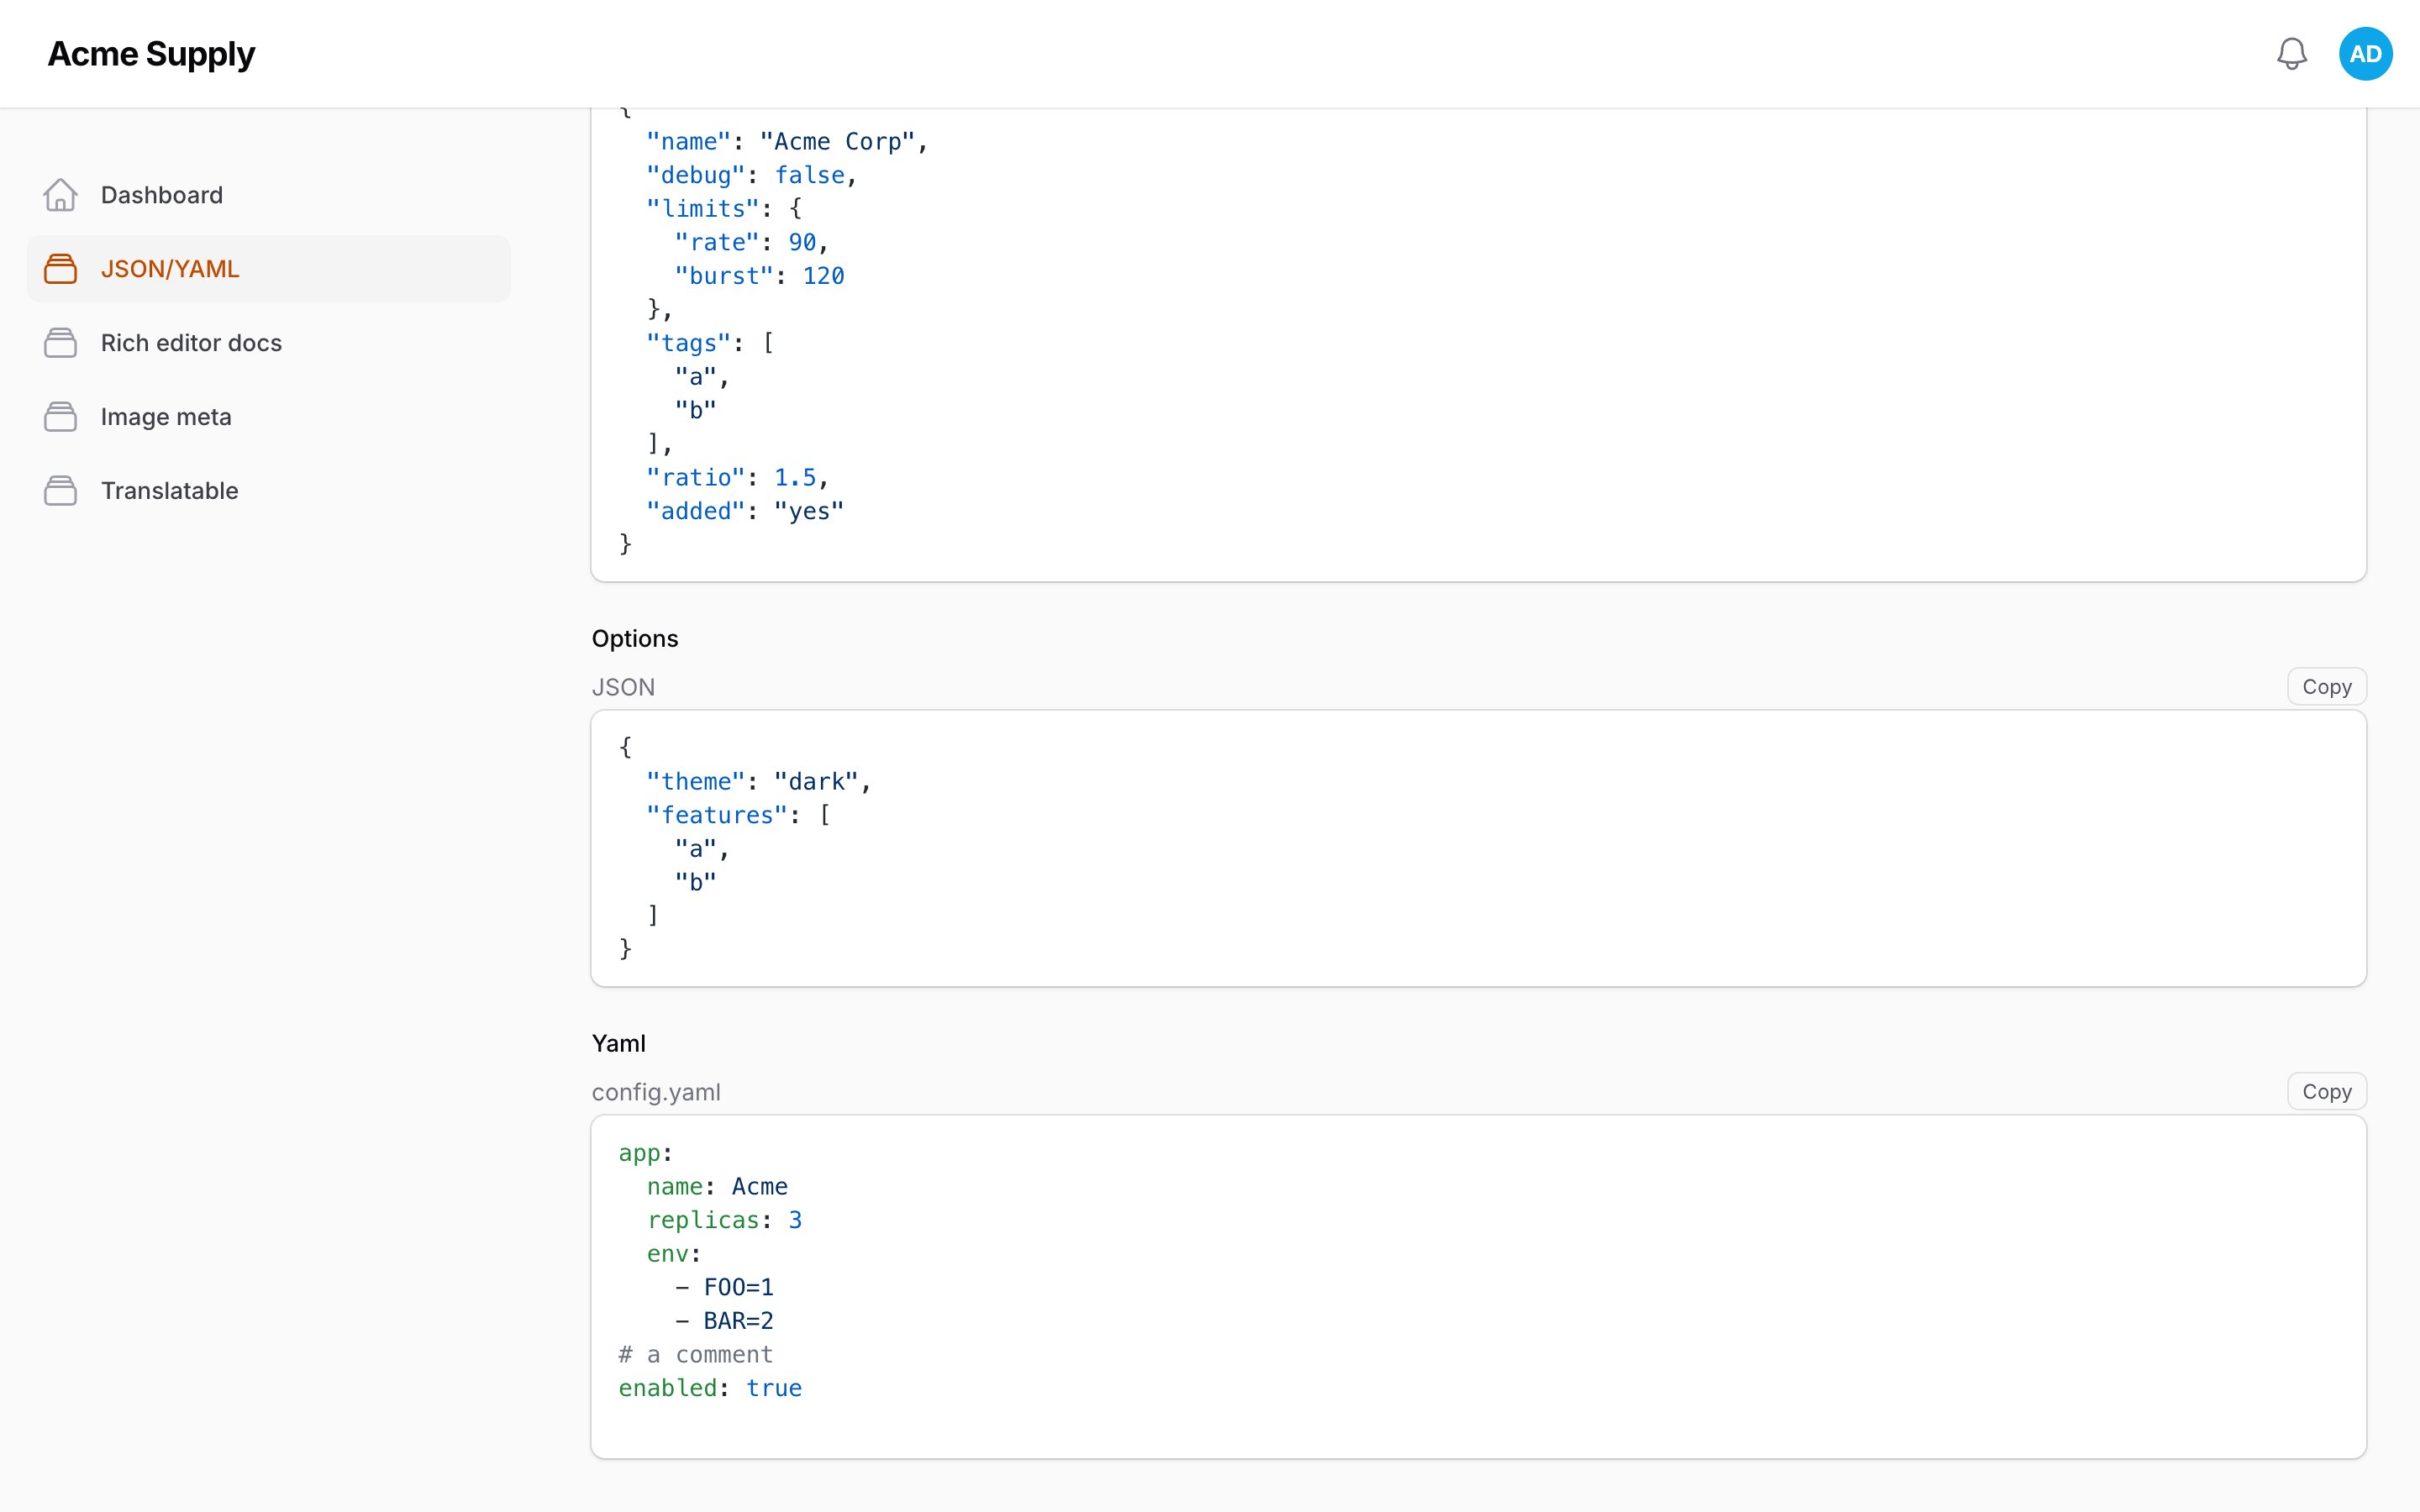Click the "burst": 120 line
Screen dimensions: 2420x1512
coord(760,276)
